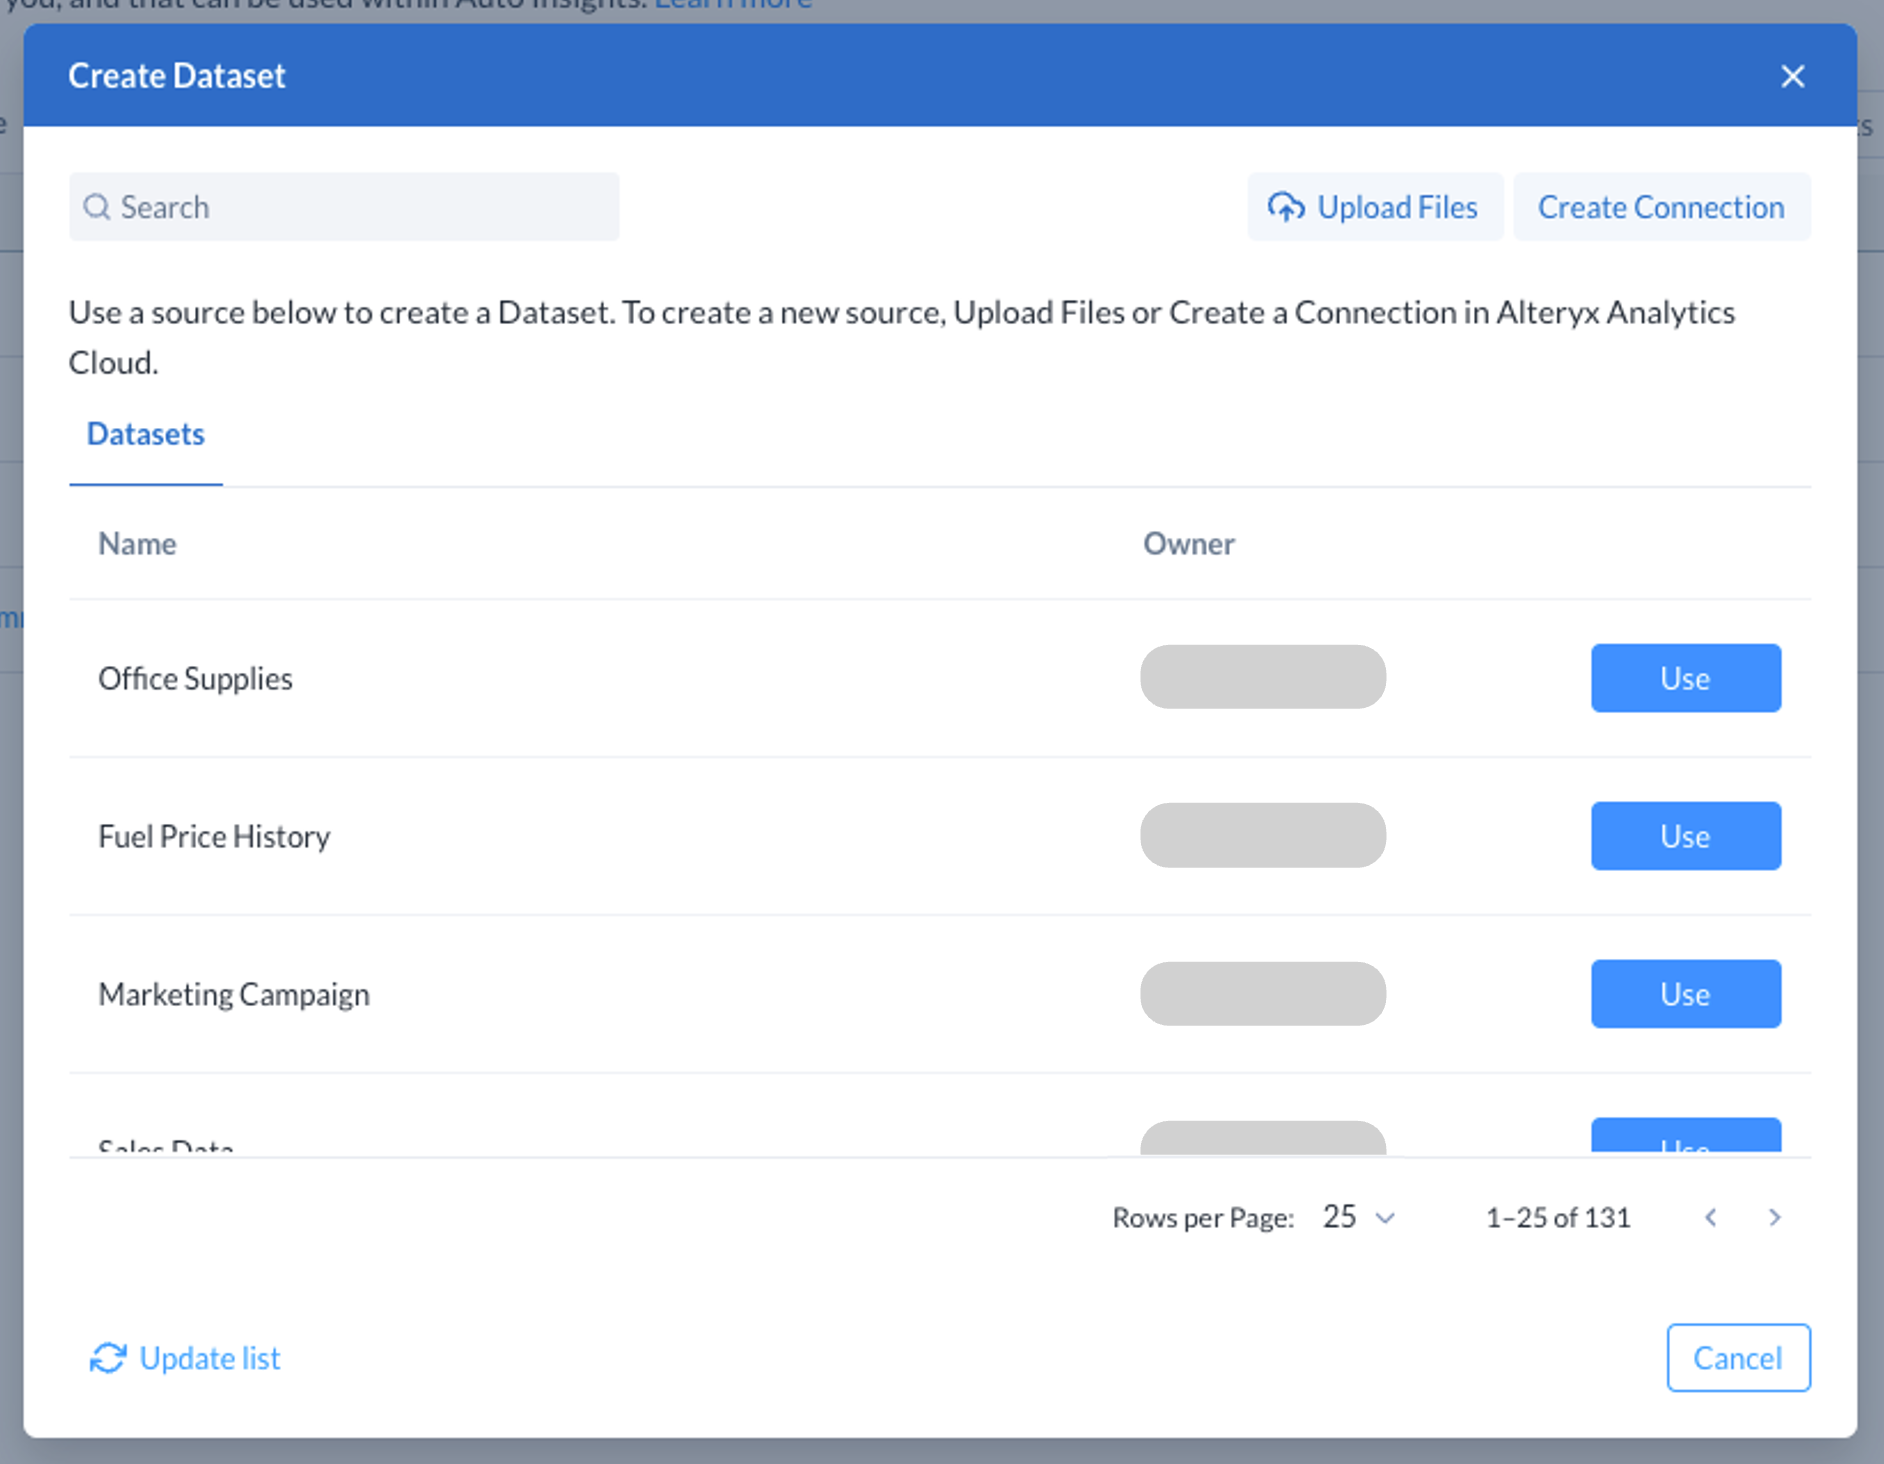Switch to the Datasets tab
This screenshot has height=1464, width=1884.
click(146, 434)
